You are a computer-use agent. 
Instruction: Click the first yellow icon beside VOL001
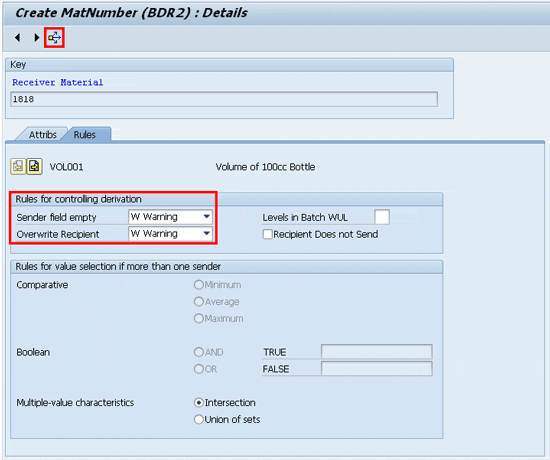coord(18,166)
